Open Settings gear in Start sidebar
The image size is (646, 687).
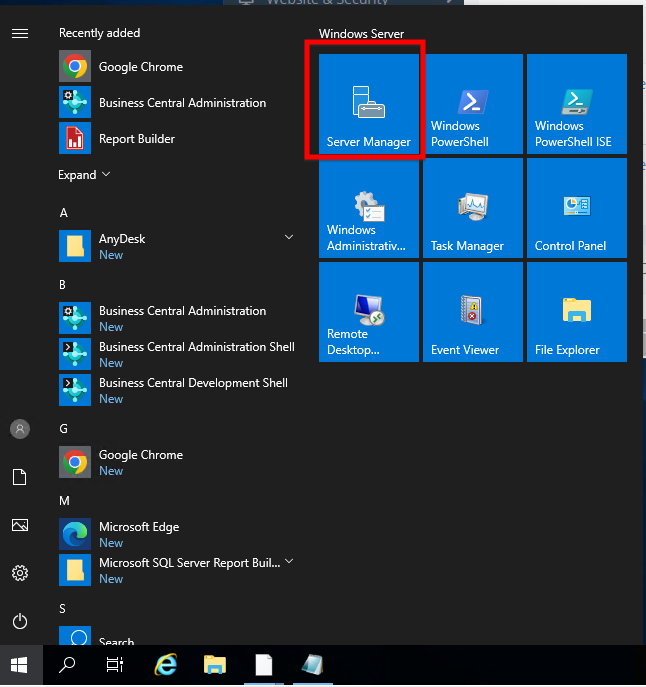pos(20,573)
